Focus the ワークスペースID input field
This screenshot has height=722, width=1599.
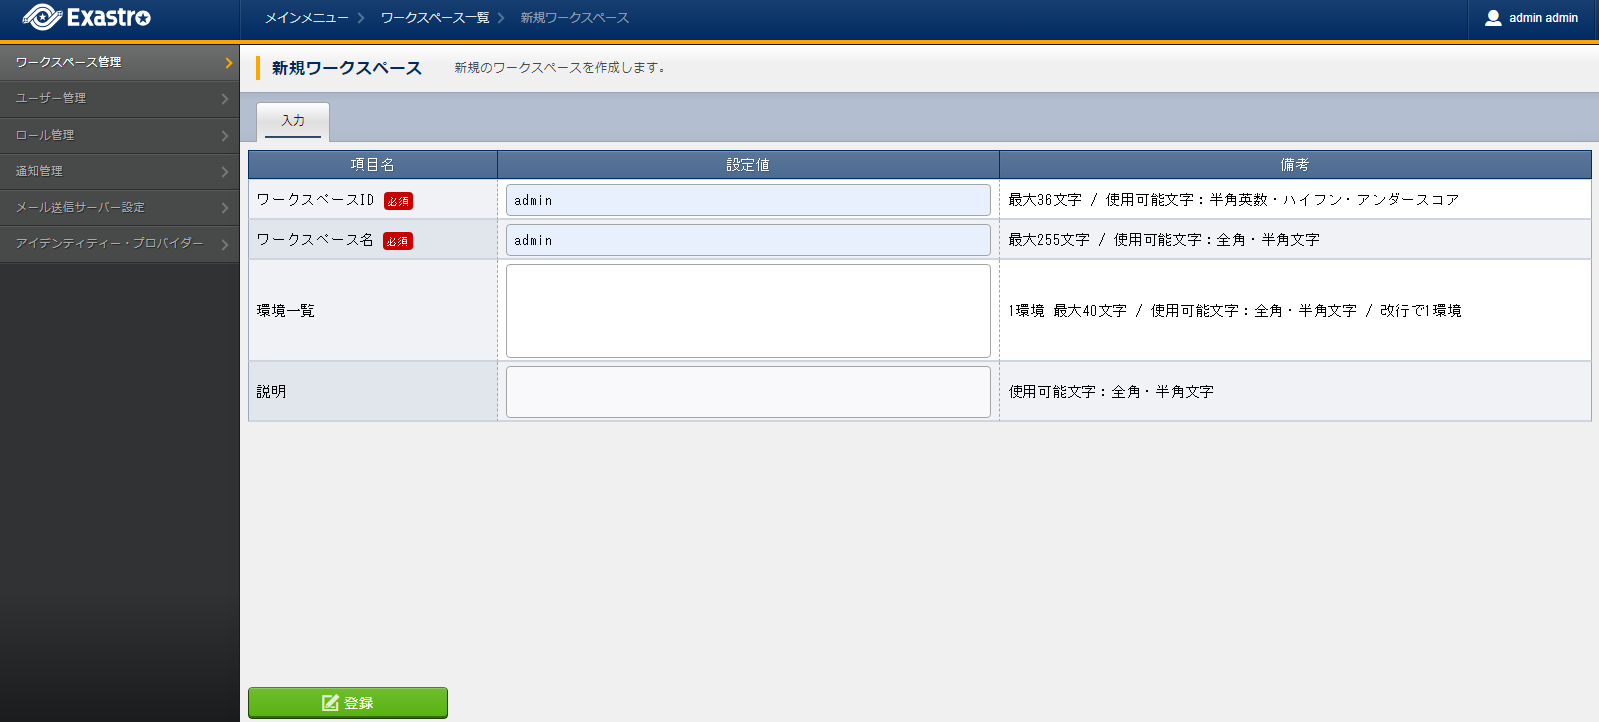pyautogui.click(x=748, y=200)
